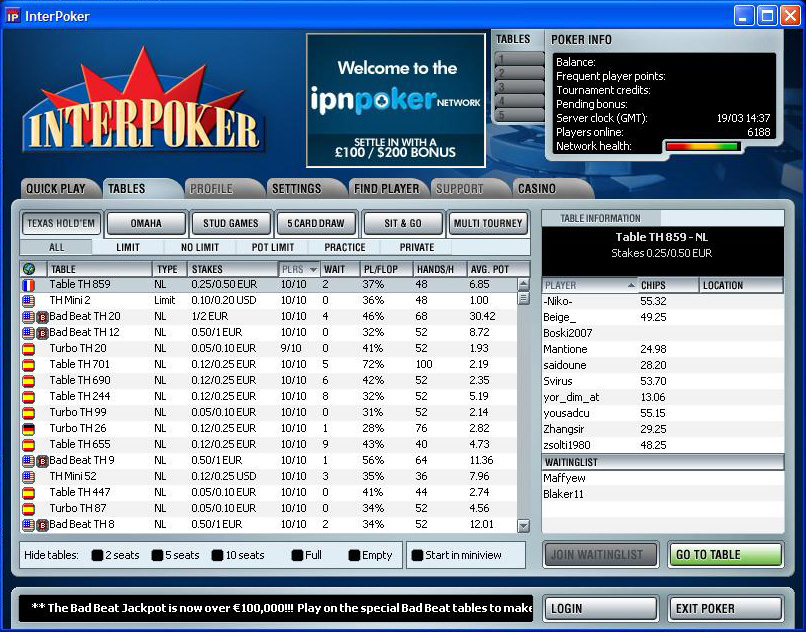This screenshot has width=806, height=632.
Task: Show Practice tables filter
Action: 344,247
